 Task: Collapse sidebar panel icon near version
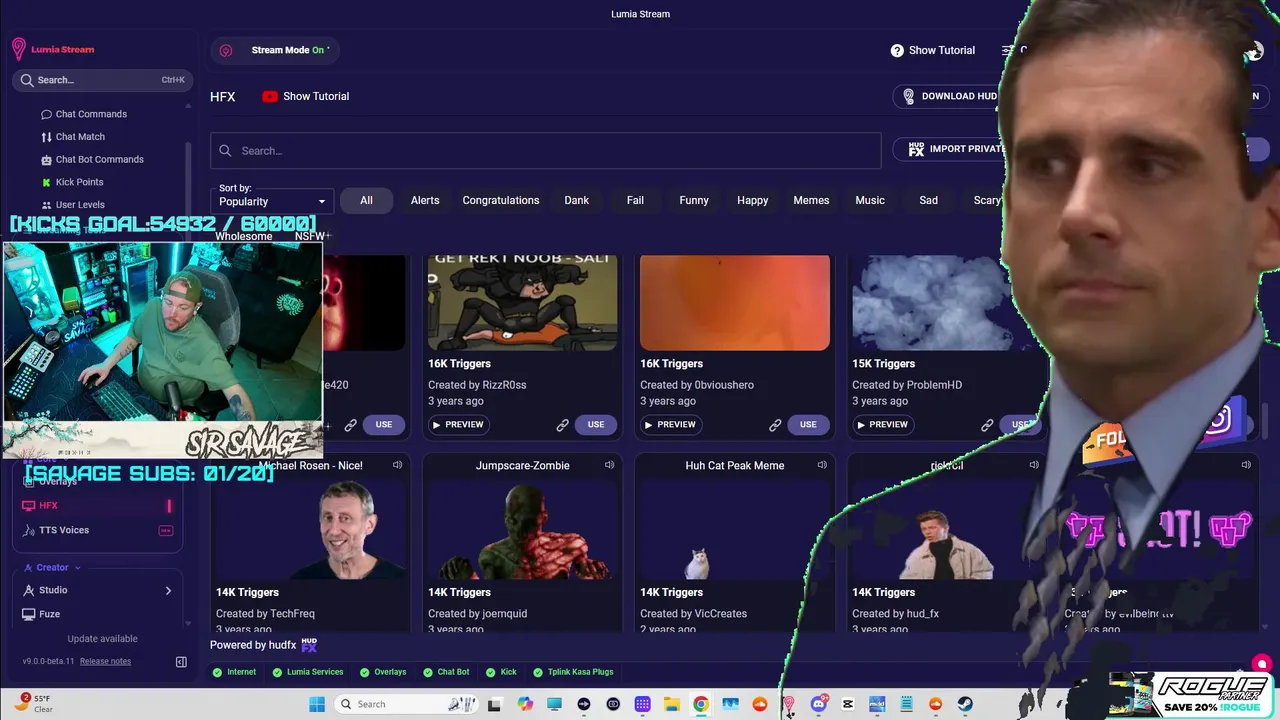[181, 661]
